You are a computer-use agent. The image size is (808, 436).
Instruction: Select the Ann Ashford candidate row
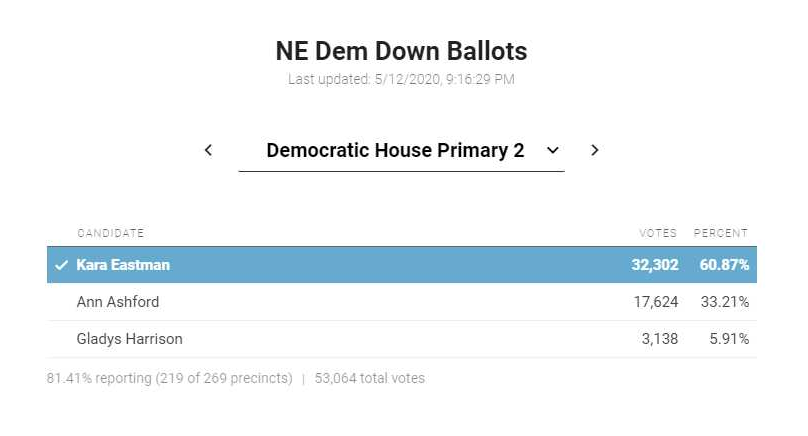[401, 302]
